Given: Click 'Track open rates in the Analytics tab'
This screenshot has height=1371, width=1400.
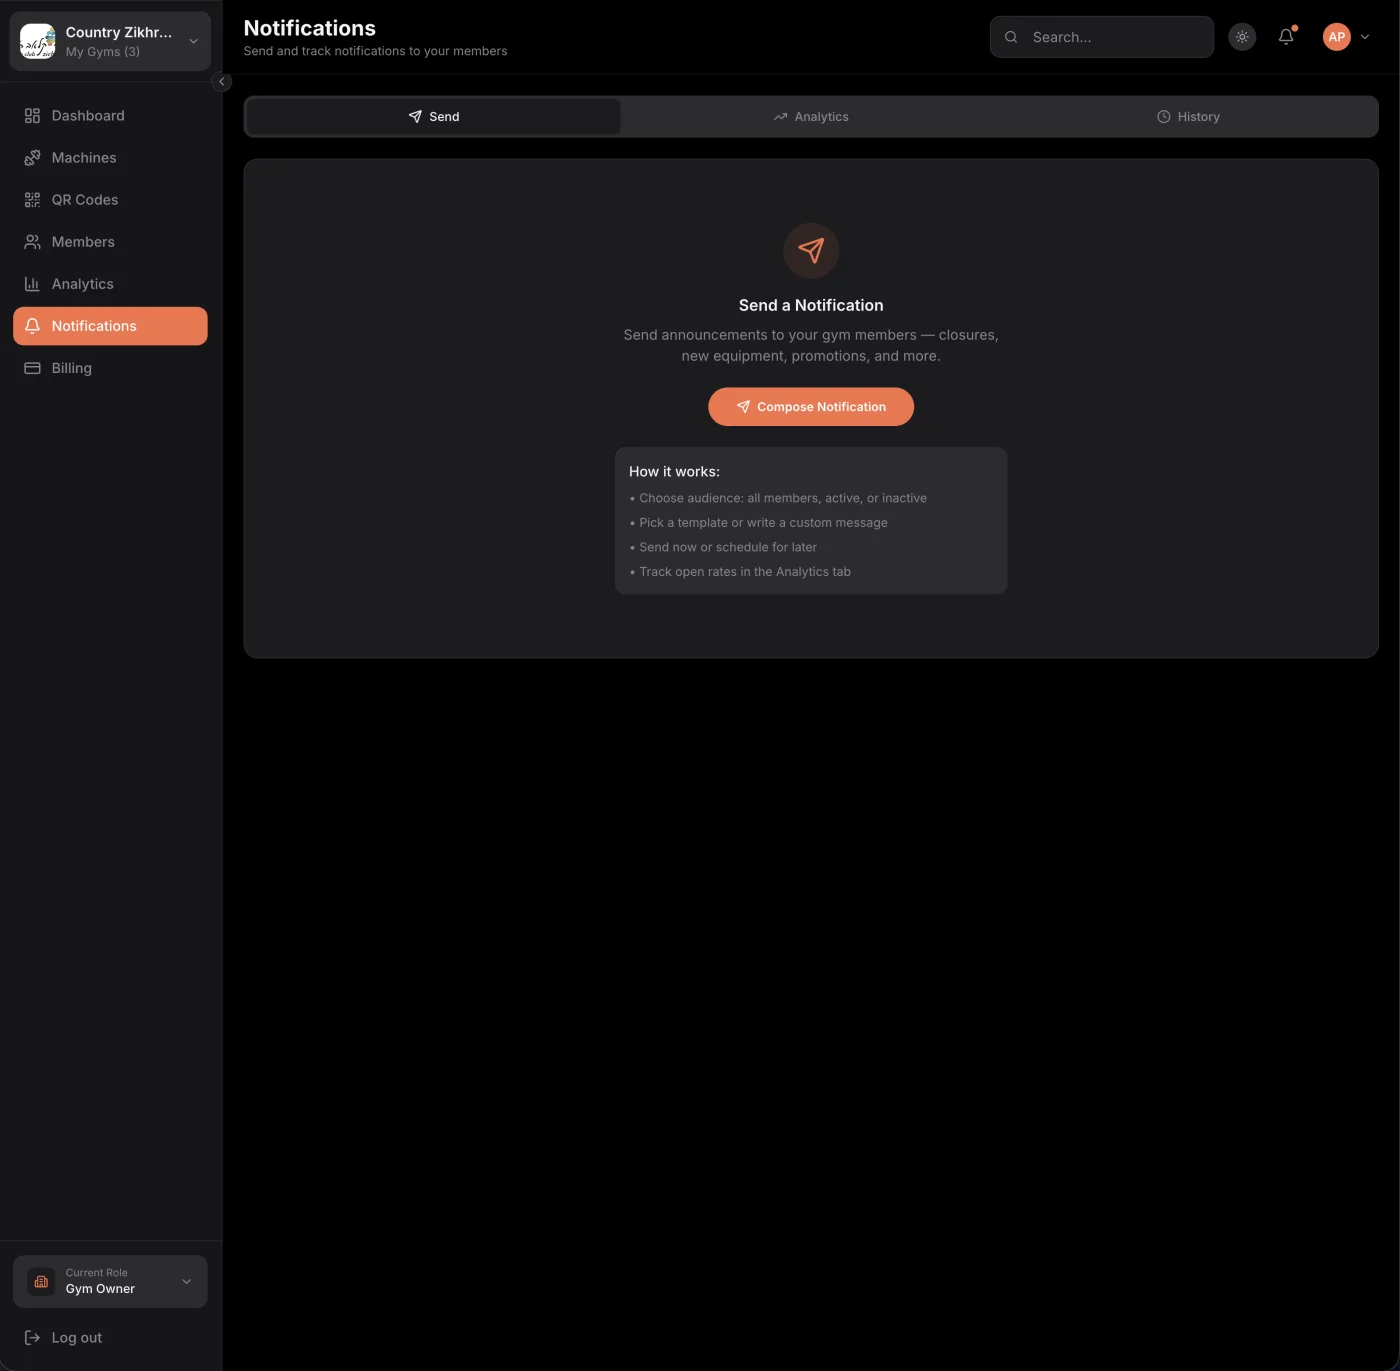Looking at the screenshot, I should click(745, 572).
